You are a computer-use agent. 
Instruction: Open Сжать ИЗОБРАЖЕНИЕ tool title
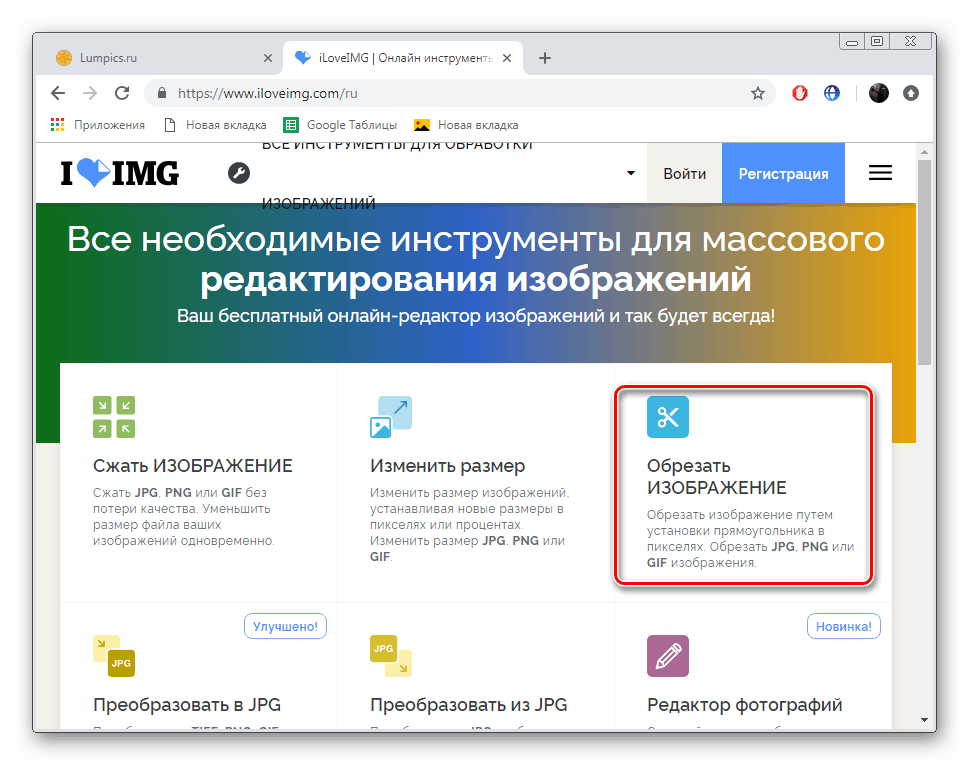tap(193, 465)
